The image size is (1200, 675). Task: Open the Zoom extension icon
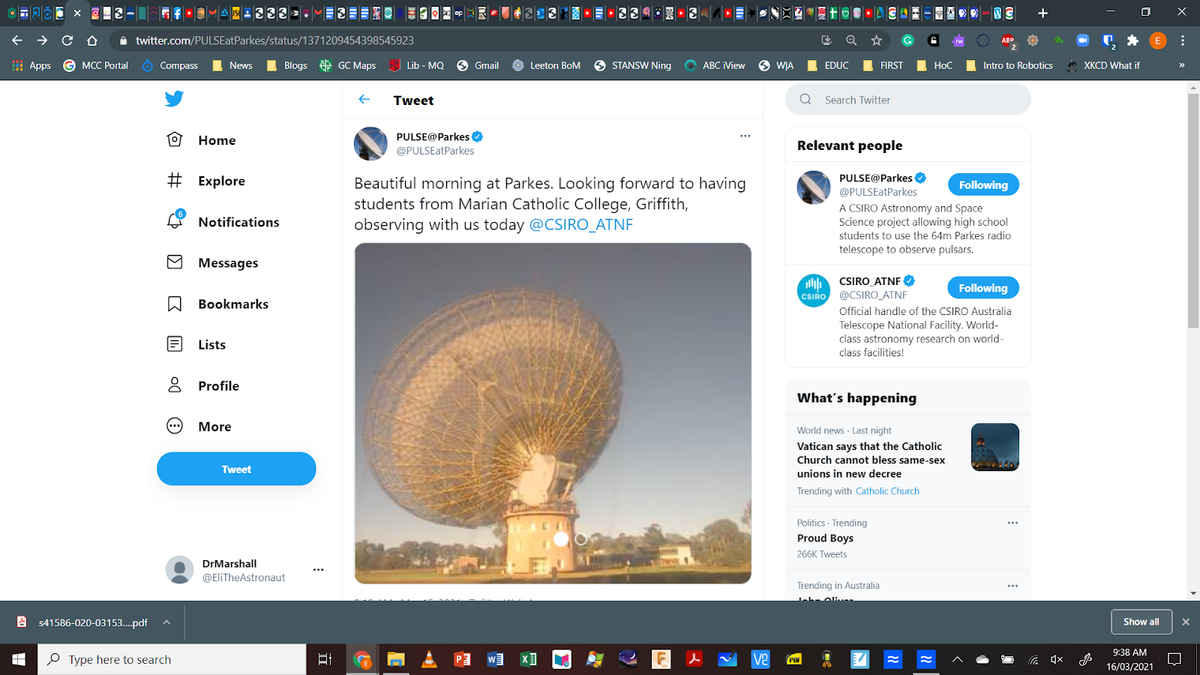click(1083, 40)
